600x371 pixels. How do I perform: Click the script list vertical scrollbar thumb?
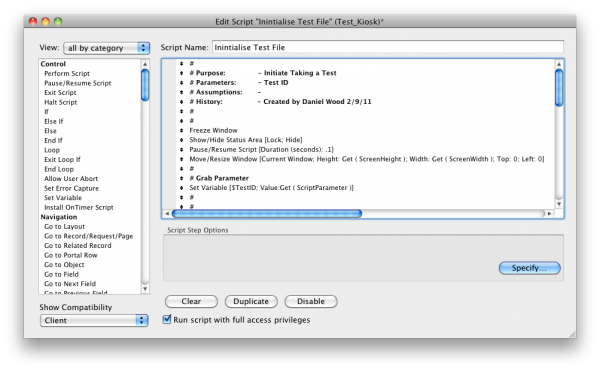559,88
